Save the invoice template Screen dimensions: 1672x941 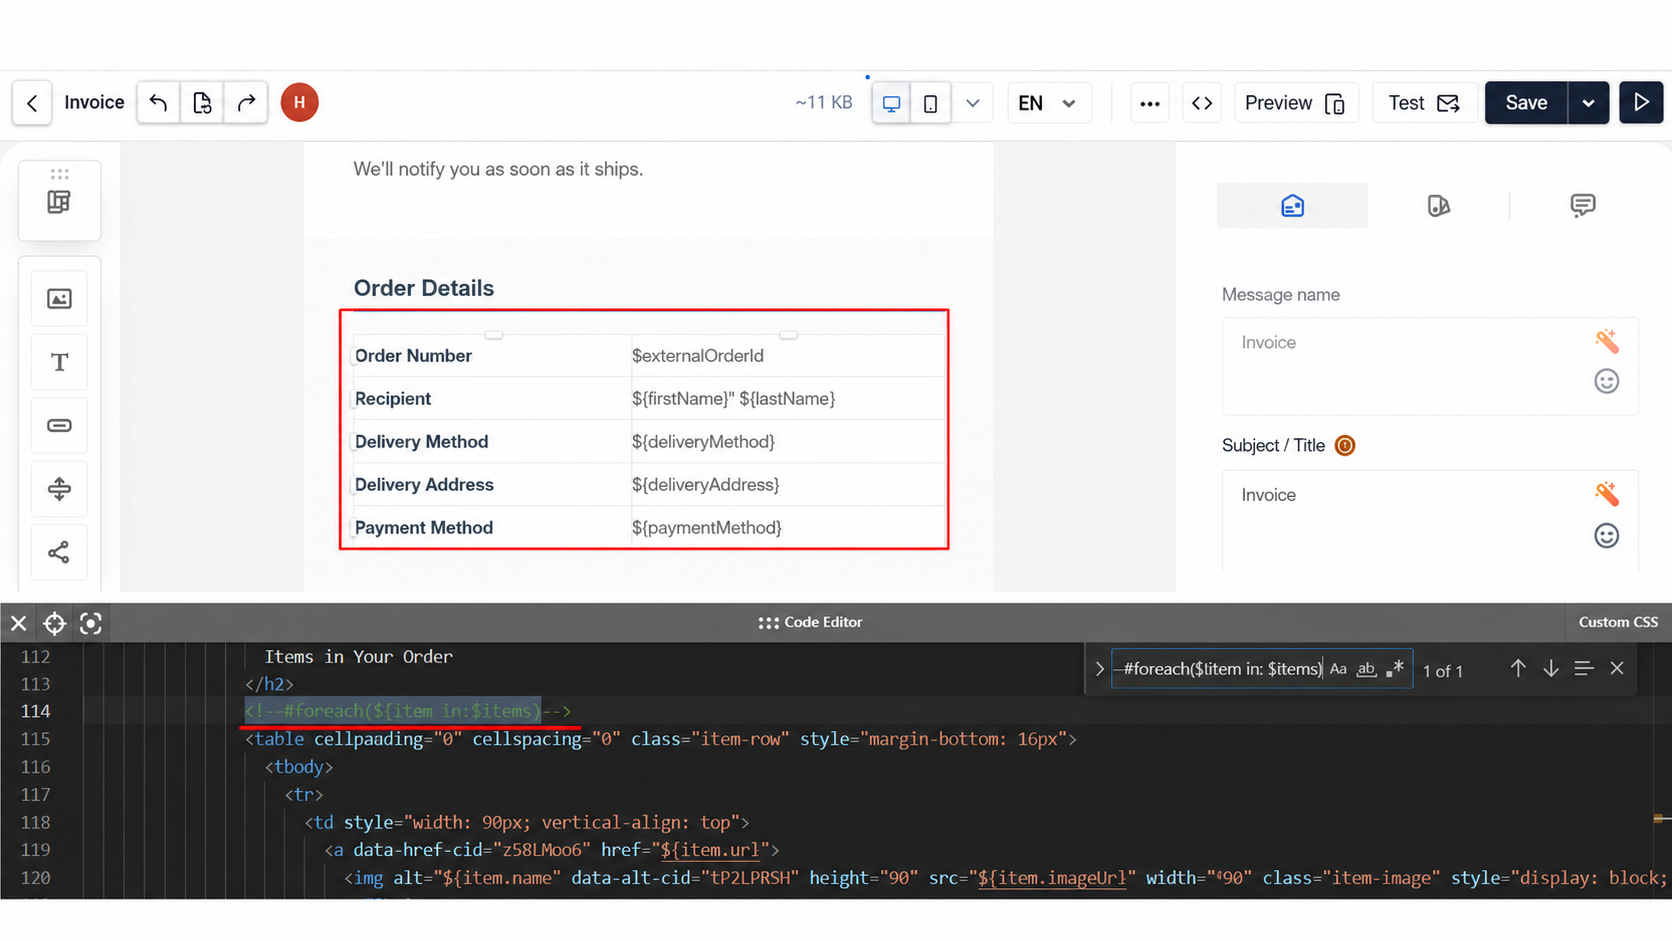(1526, 103)
